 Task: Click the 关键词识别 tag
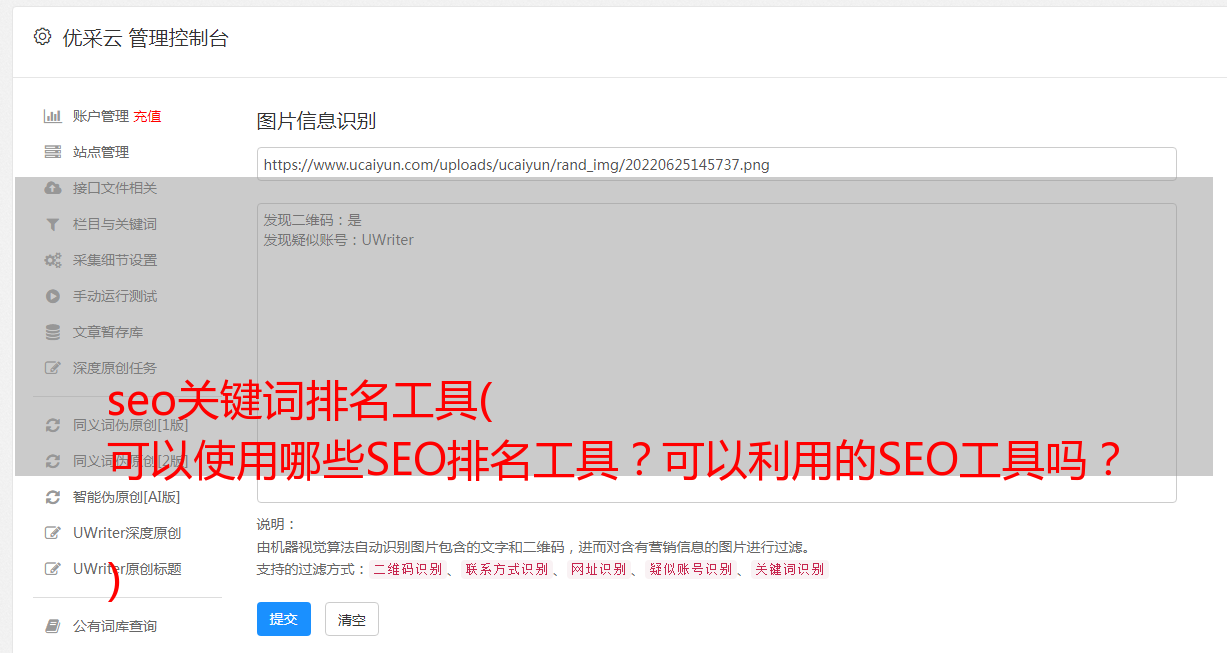(x=789, y=569)
